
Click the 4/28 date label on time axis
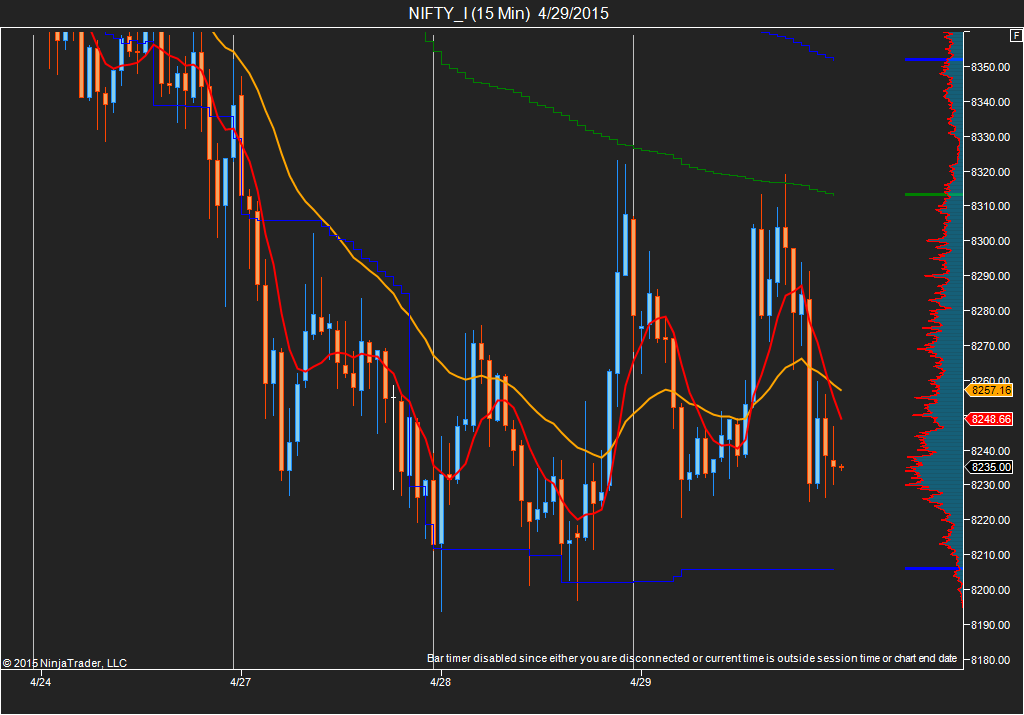point(440,682)
